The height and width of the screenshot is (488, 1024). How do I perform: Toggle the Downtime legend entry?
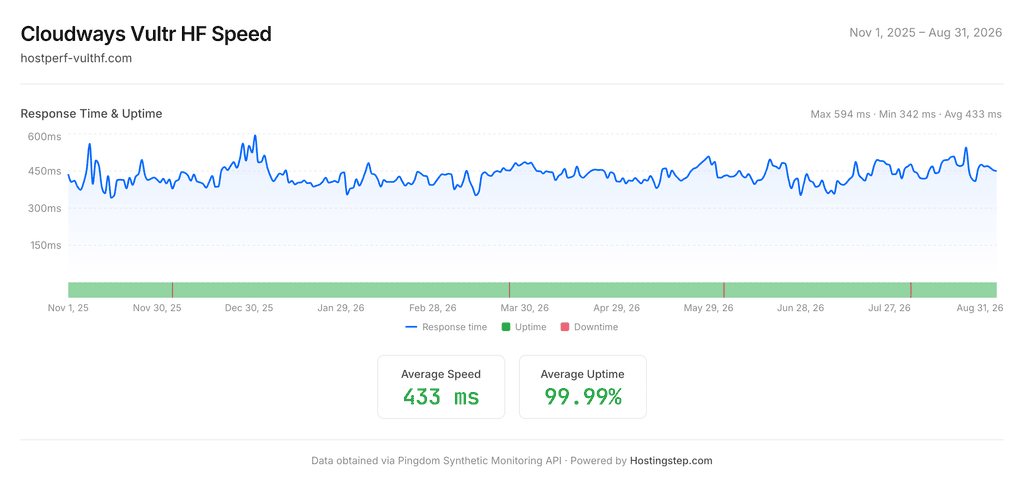point(589,327)
